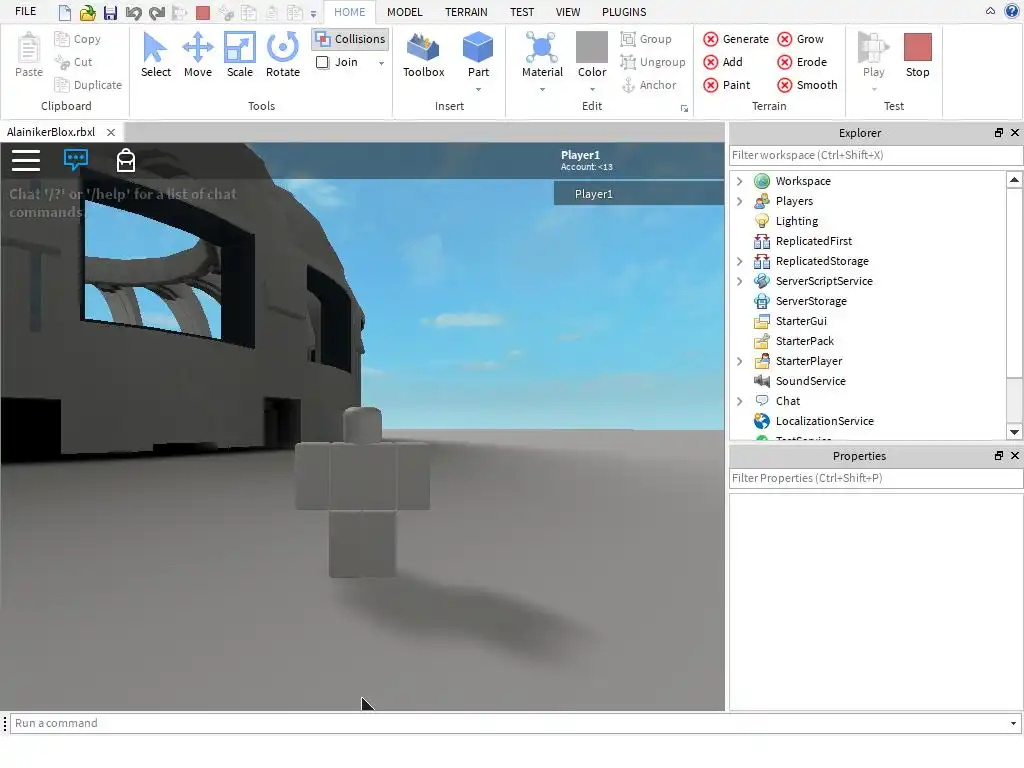Image resolution: width=1024 pixels, height=768 pixels.
Task: Expand the ReplicatedStorage tree node
Action: pyautogui.click(x=739, y=261)
